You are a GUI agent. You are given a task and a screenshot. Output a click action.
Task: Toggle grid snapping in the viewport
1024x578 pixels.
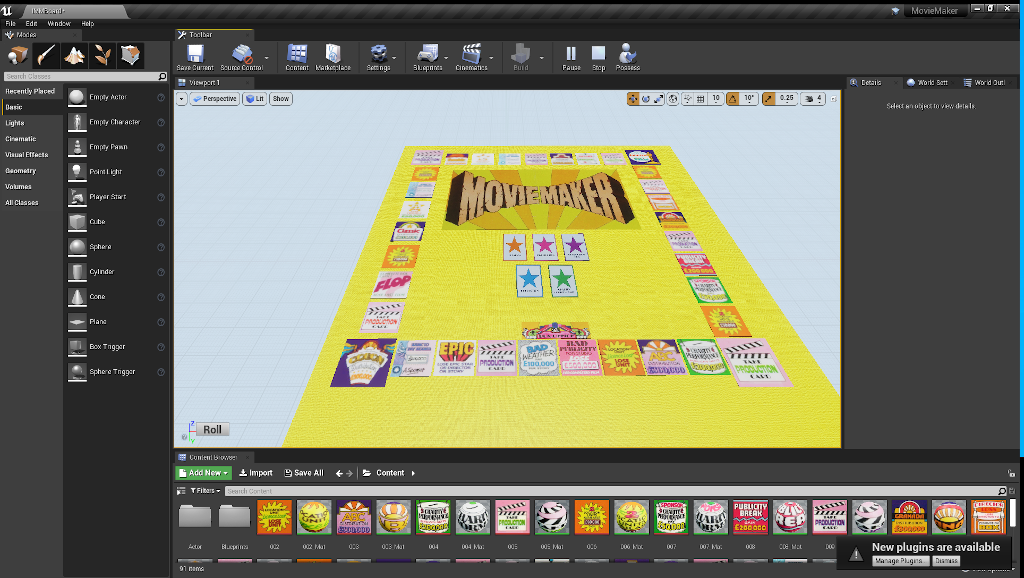(x=701, y=99)
